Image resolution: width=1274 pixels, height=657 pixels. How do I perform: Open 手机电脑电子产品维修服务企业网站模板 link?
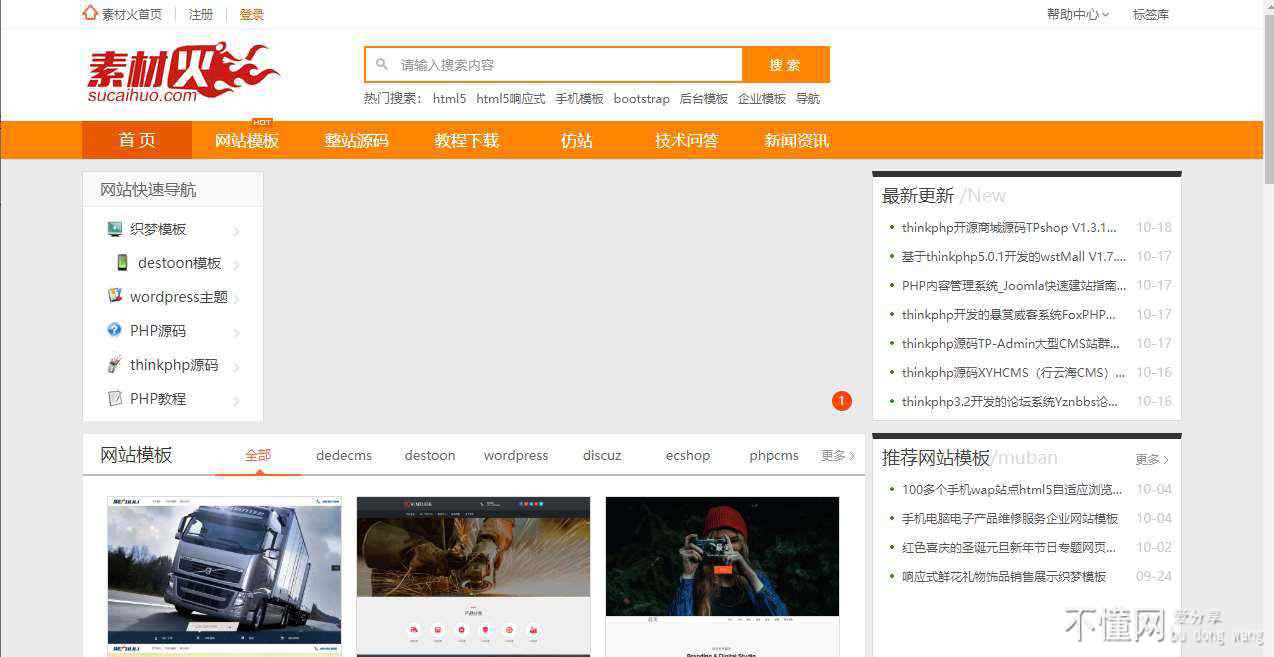point(1010,518)
